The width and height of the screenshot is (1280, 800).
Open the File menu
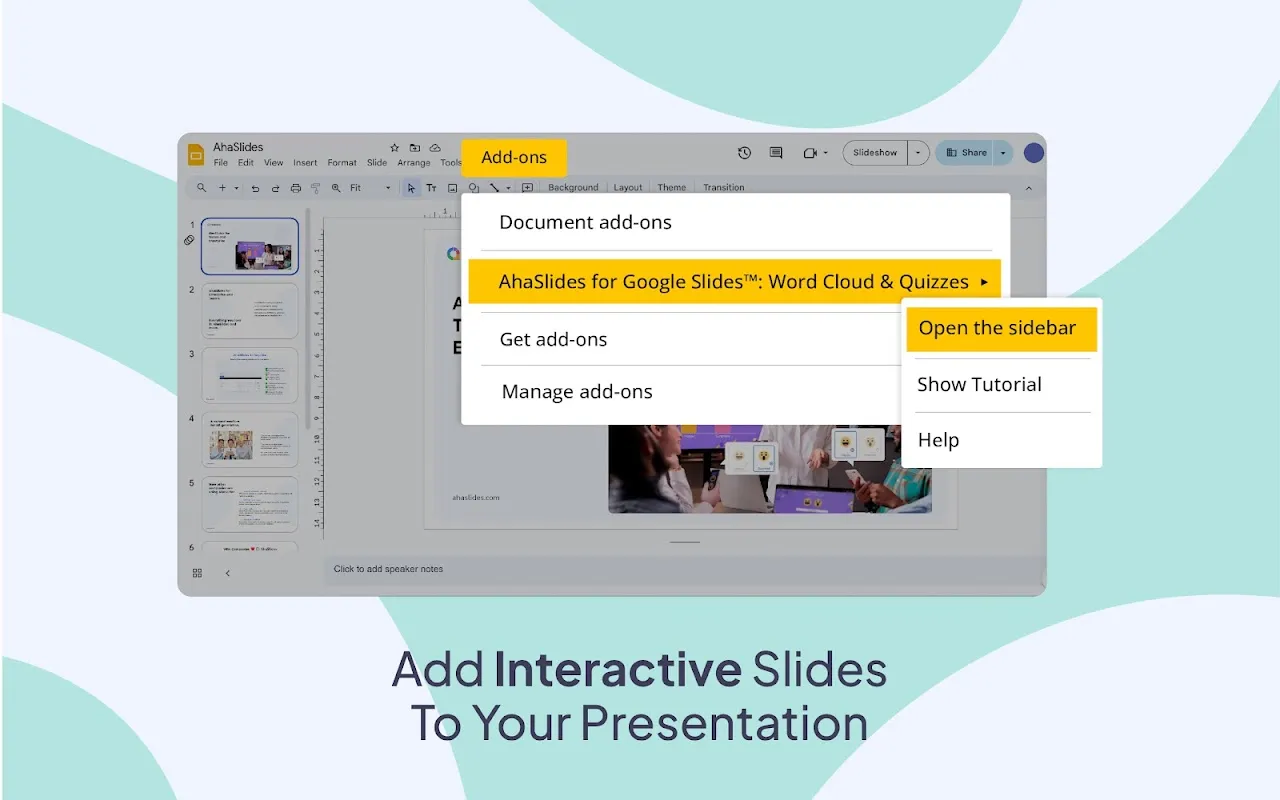(220, 162)
